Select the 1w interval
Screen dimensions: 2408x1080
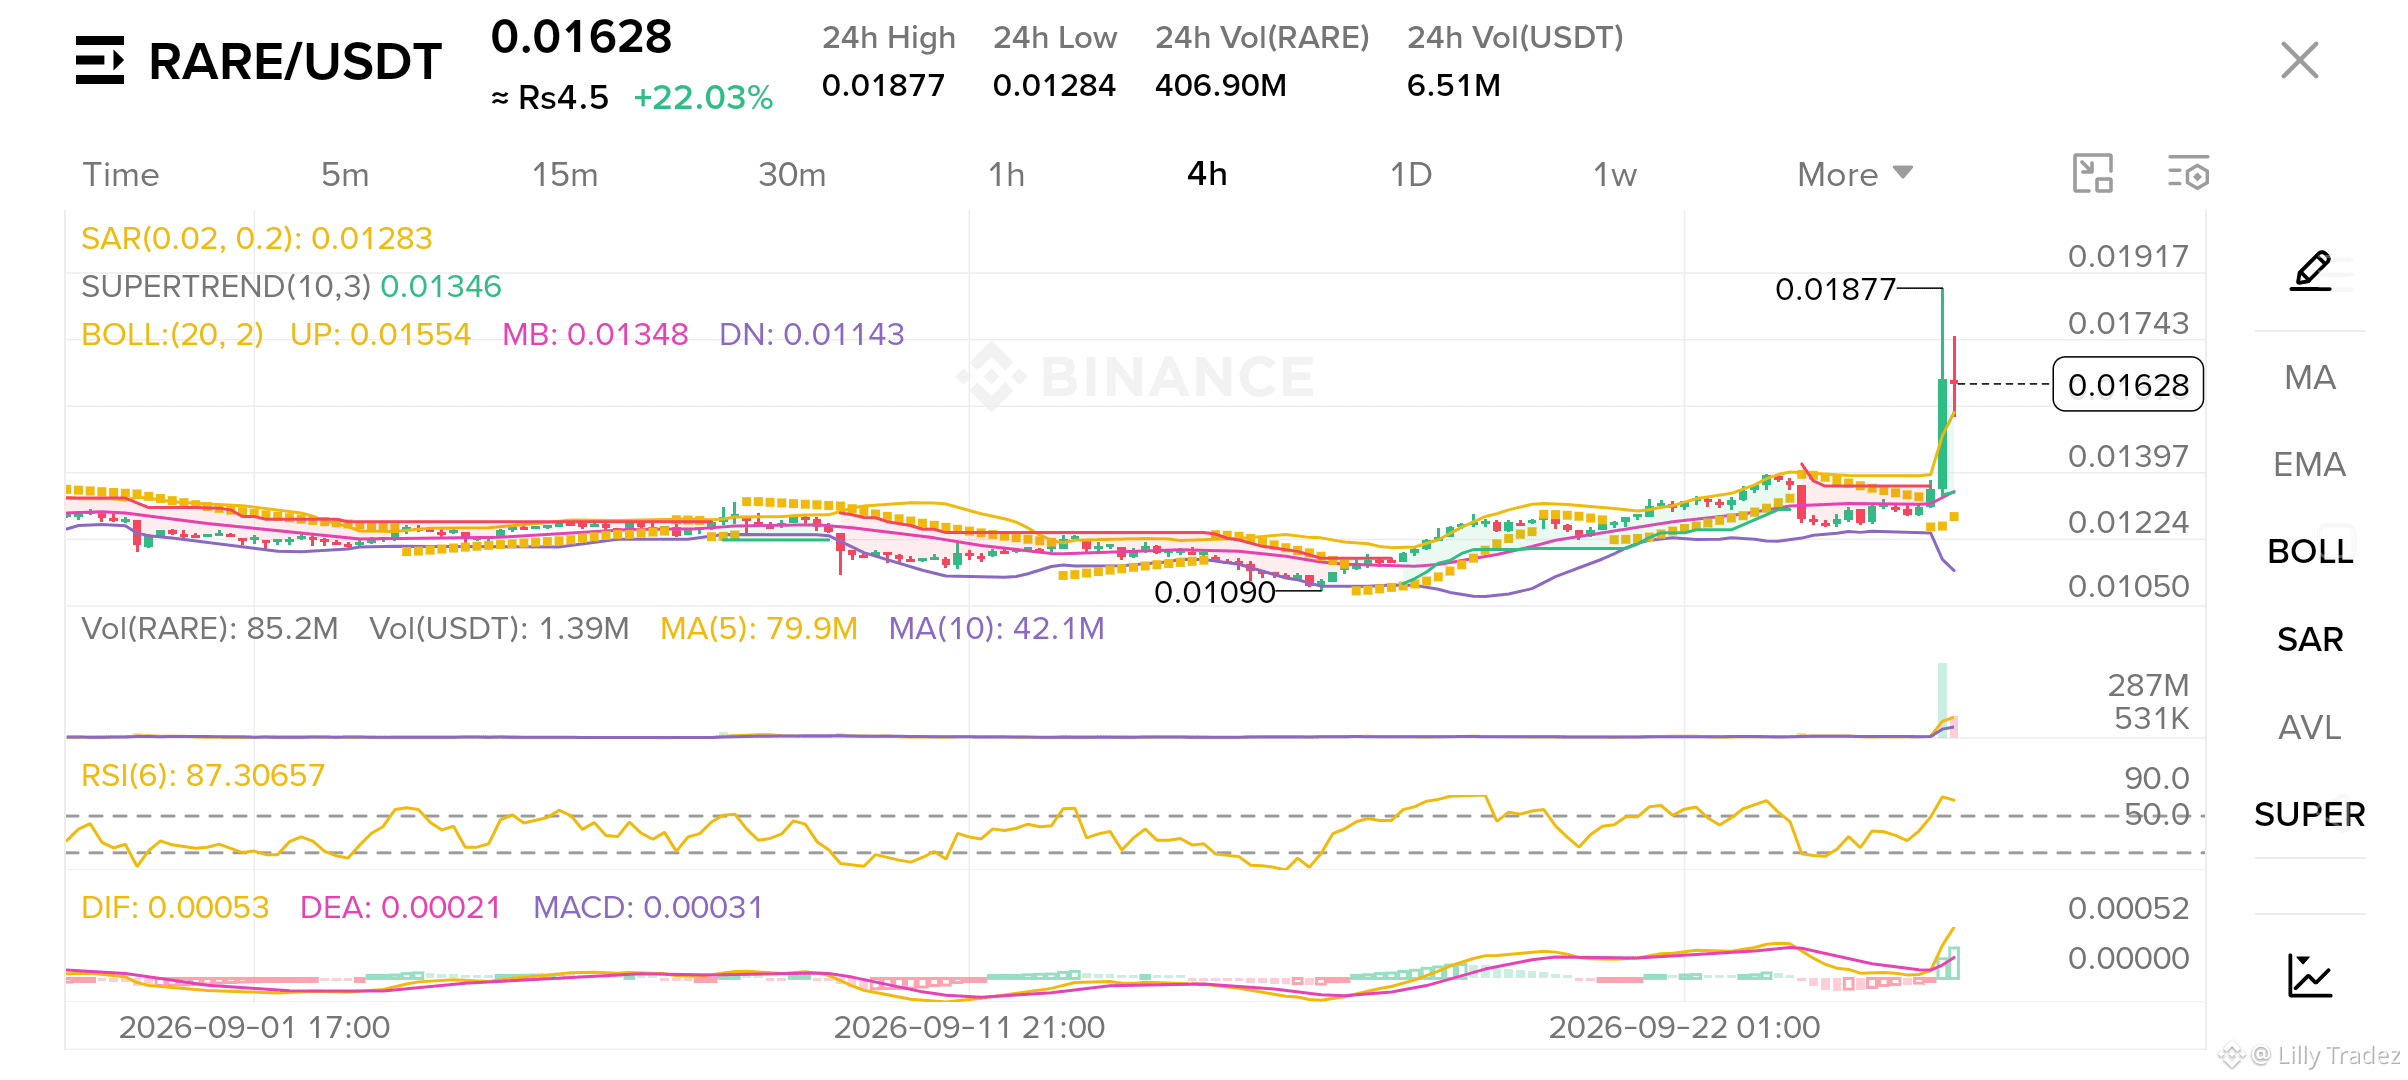1615,174
